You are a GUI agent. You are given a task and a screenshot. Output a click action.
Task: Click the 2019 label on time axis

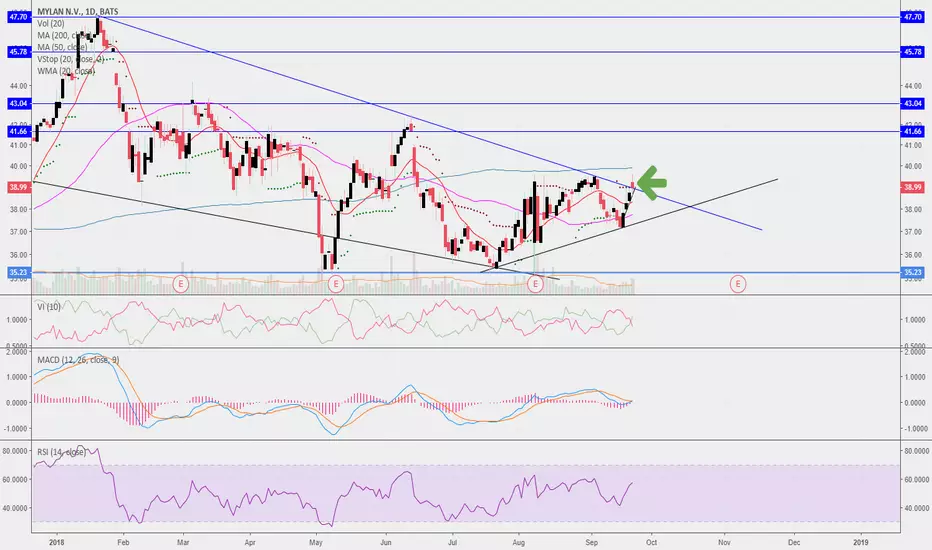[860, 542]
